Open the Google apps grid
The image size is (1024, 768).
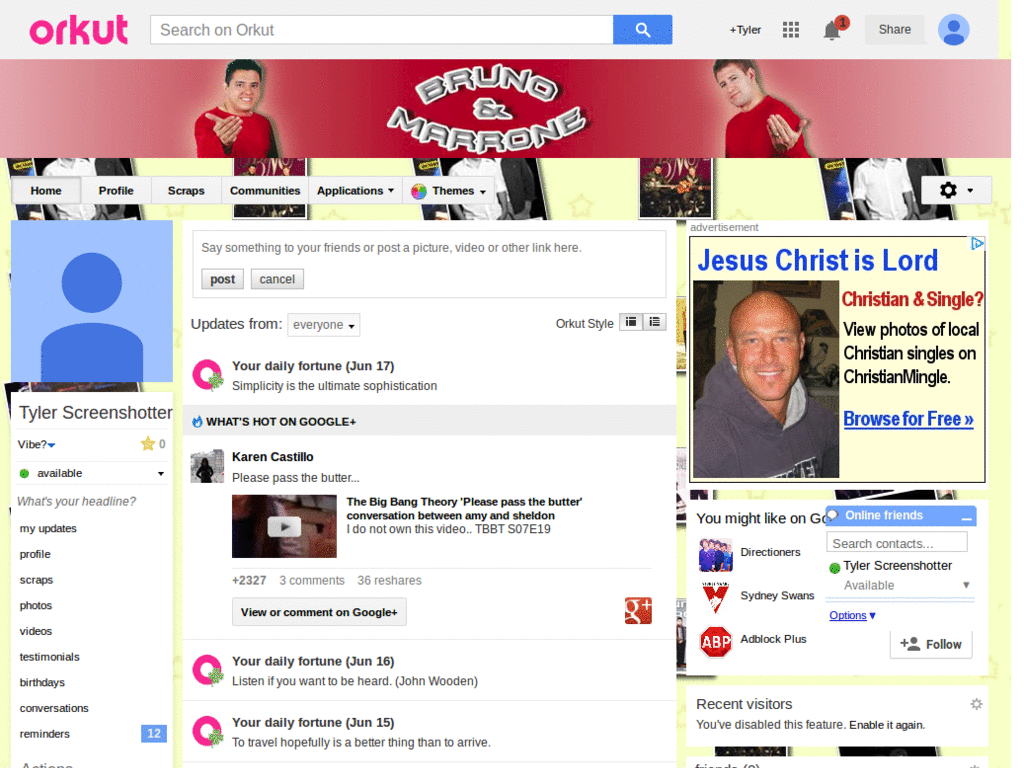791,29
